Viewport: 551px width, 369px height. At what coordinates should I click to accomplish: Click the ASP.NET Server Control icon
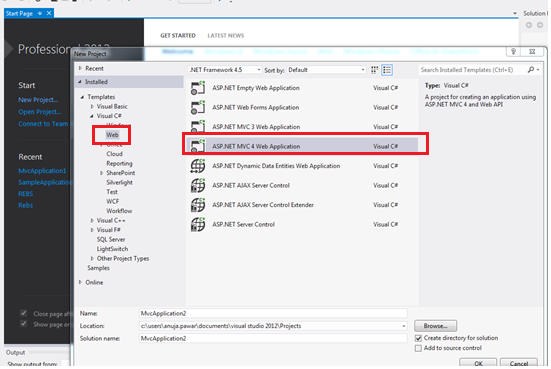(x=198, y=224)
